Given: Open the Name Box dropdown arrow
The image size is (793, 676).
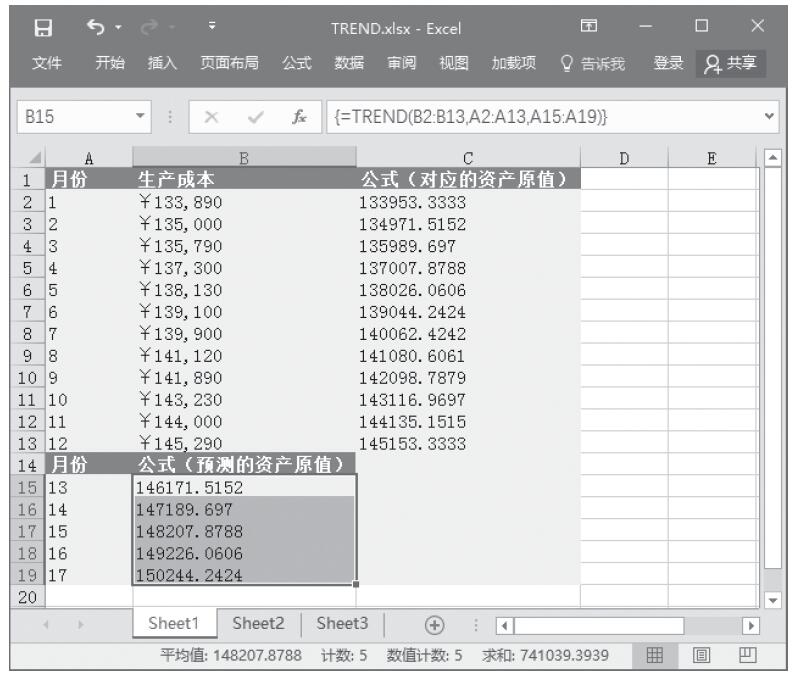Looking at the screenshot, I should point(141,116).
